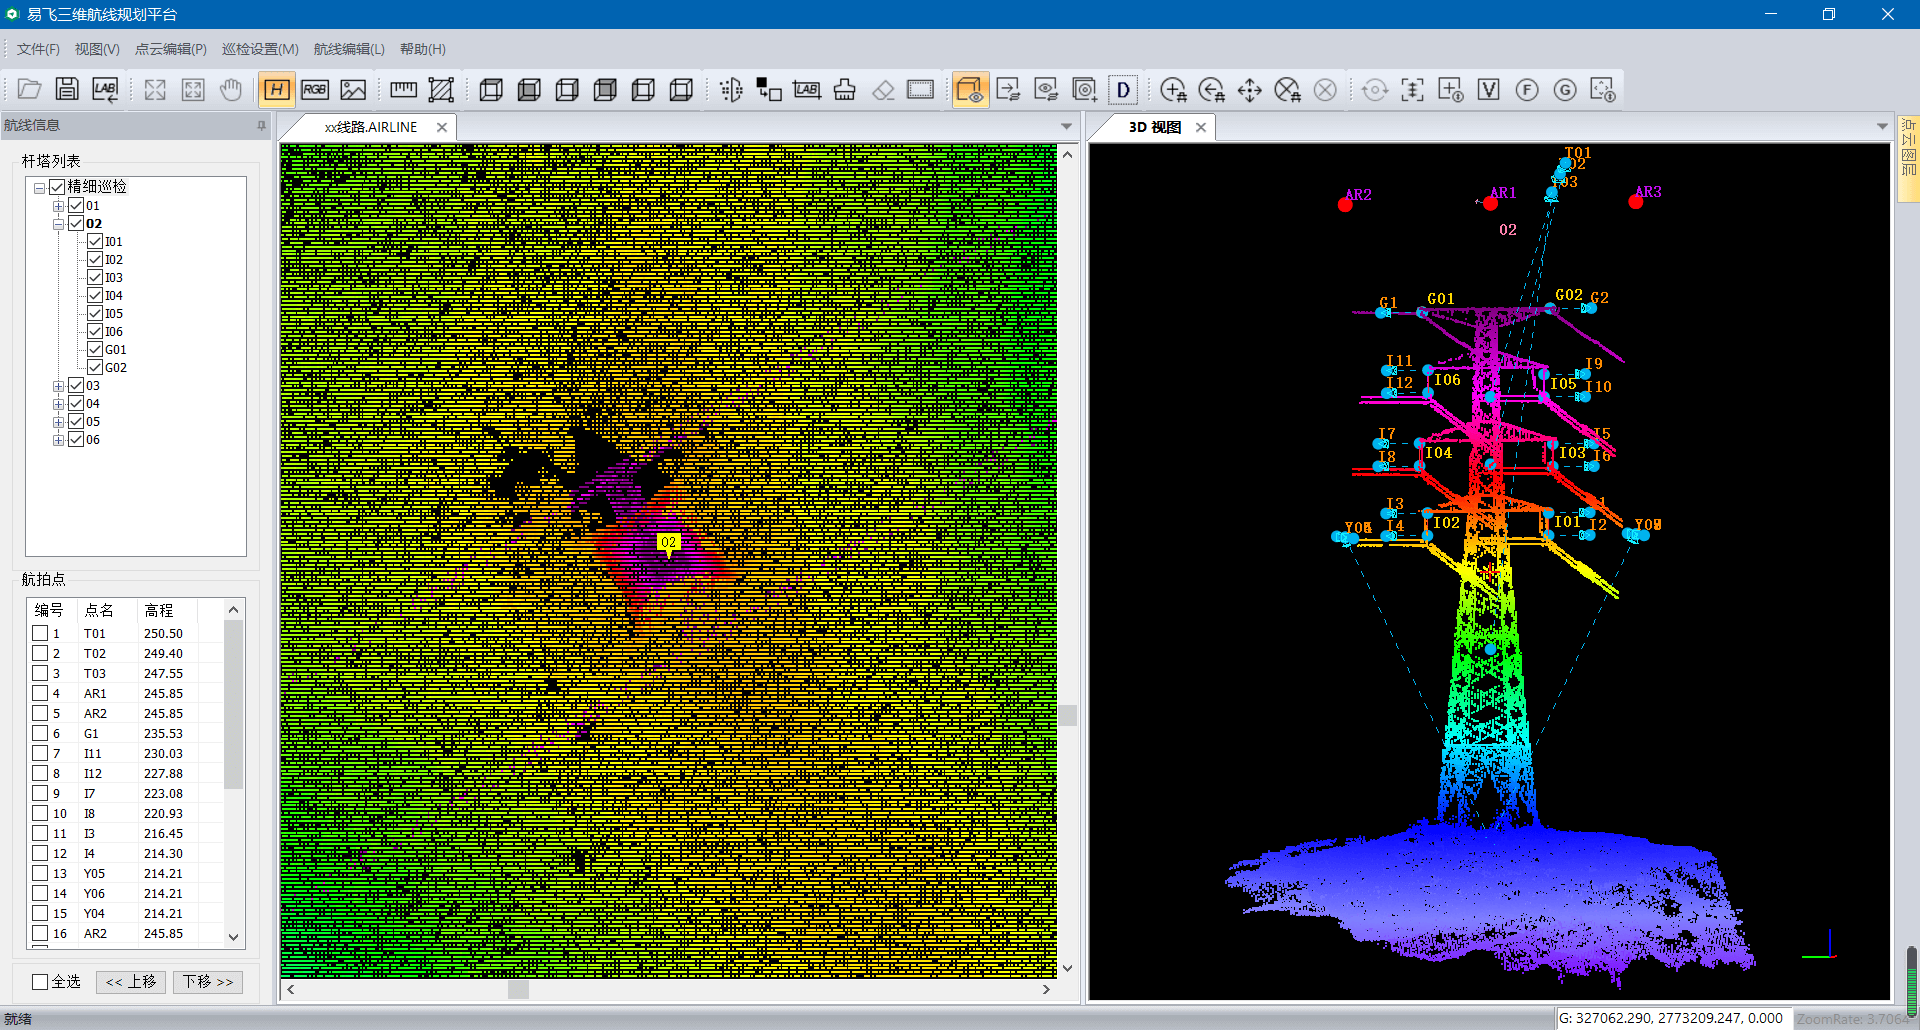Viewport: 1920px width, 1030px height.
Task: Select the height color mode H button
Action: point(276,89)
